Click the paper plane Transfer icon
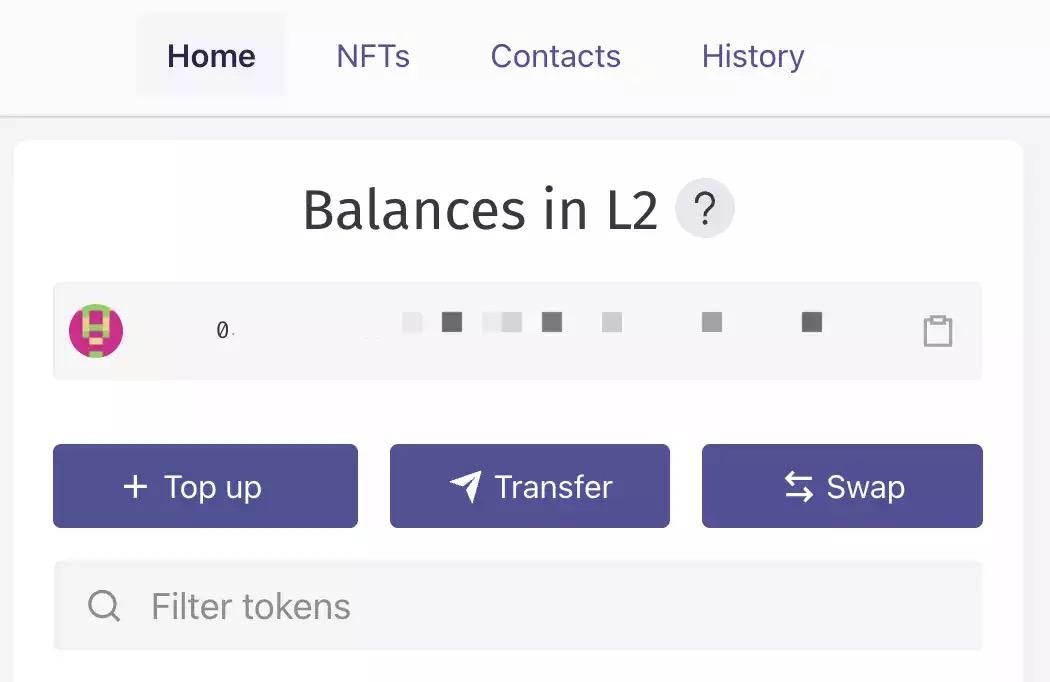The width and height of the screenshot is (1050, 682). (x=465, y=487)
